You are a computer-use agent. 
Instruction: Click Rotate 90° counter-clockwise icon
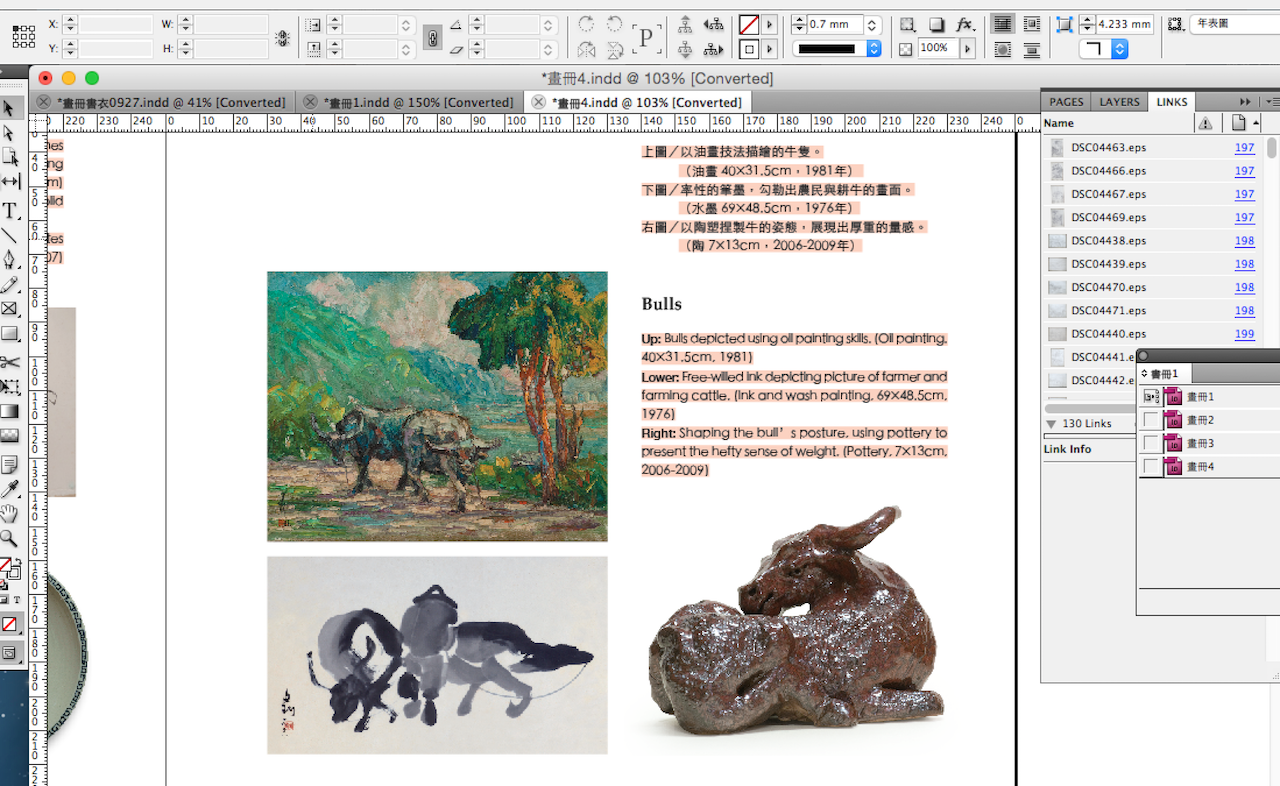pos(614,24)
